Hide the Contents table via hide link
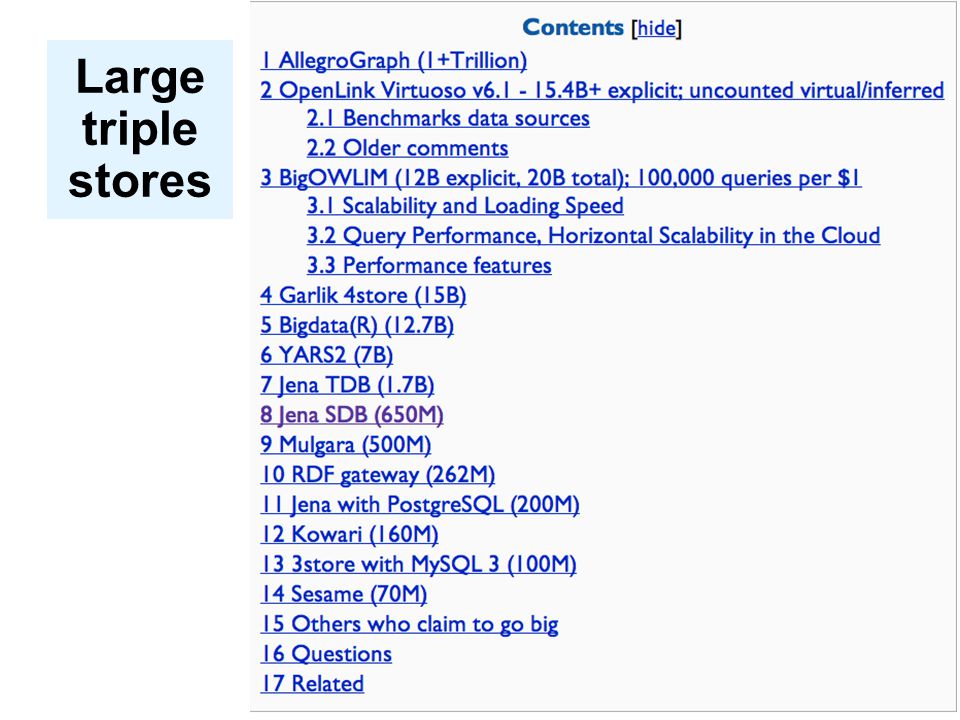This screenshot has width=960, height=720. 656,28
